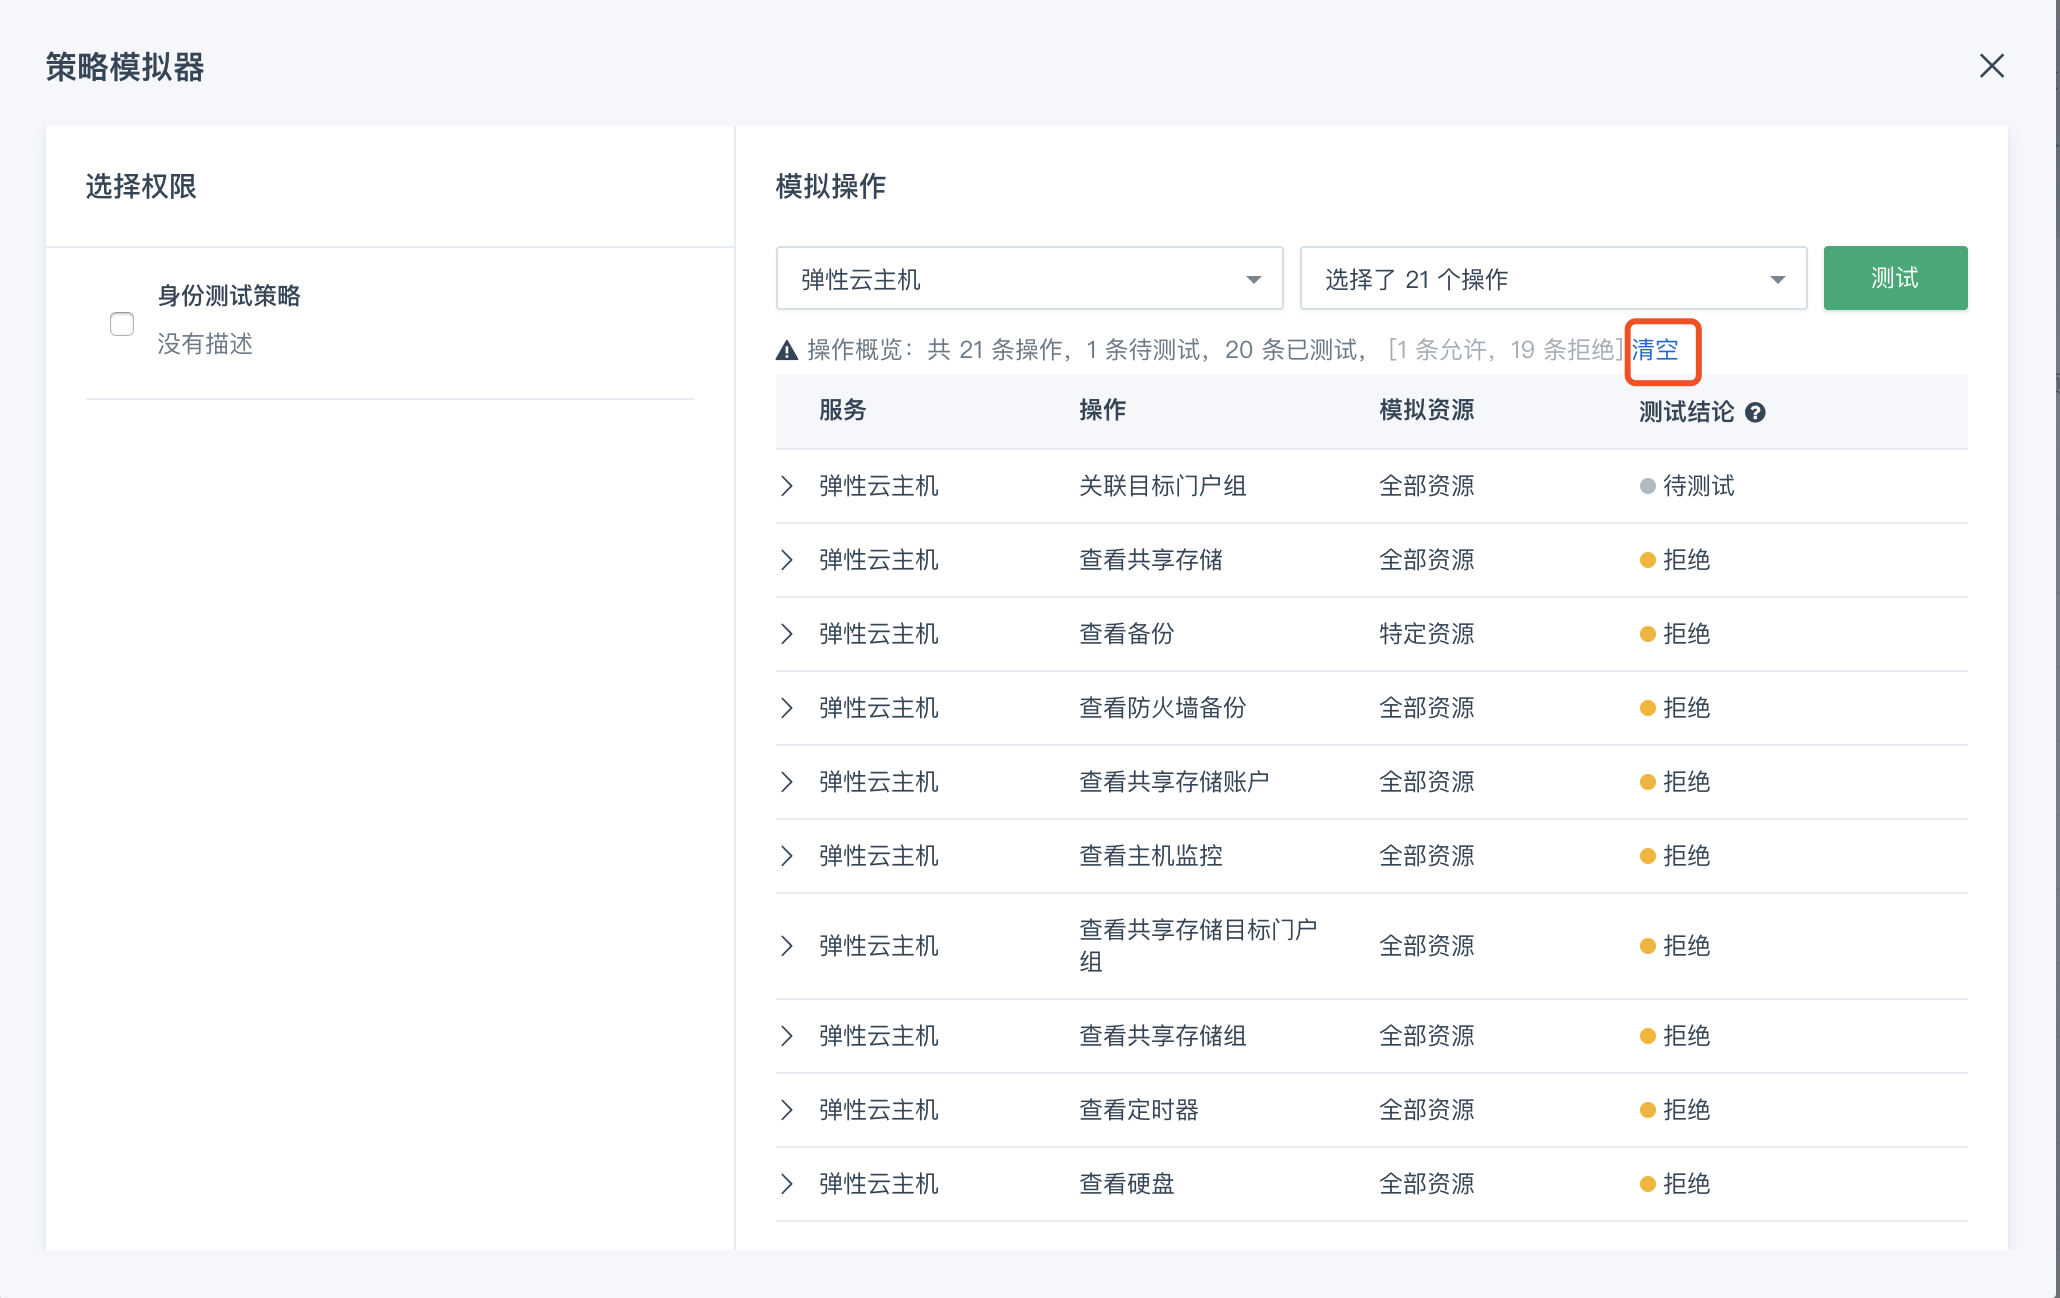Expand the 查看硬盘 row
The image size is (2060, 1298).
coord(787,1184)
